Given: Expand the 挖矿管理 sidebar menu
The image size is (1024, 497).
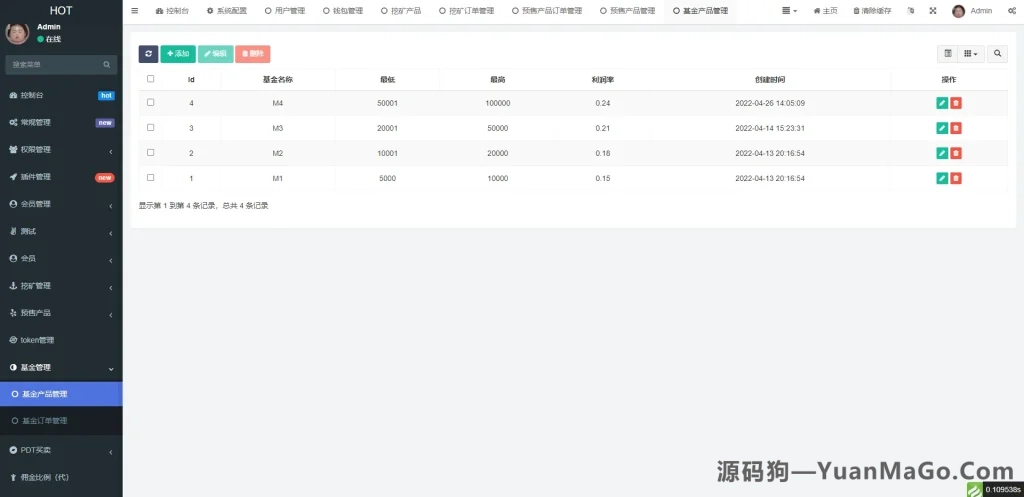Looking at the screenshot, I should 61,286.
